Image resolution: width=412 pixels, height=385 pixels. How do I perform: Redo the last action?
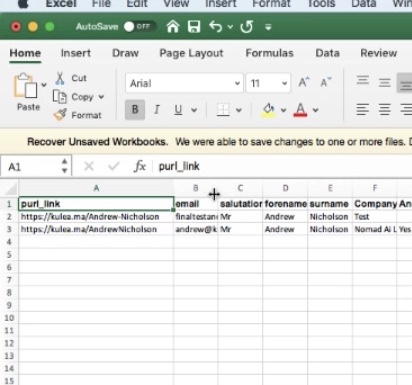click(246, 27)
